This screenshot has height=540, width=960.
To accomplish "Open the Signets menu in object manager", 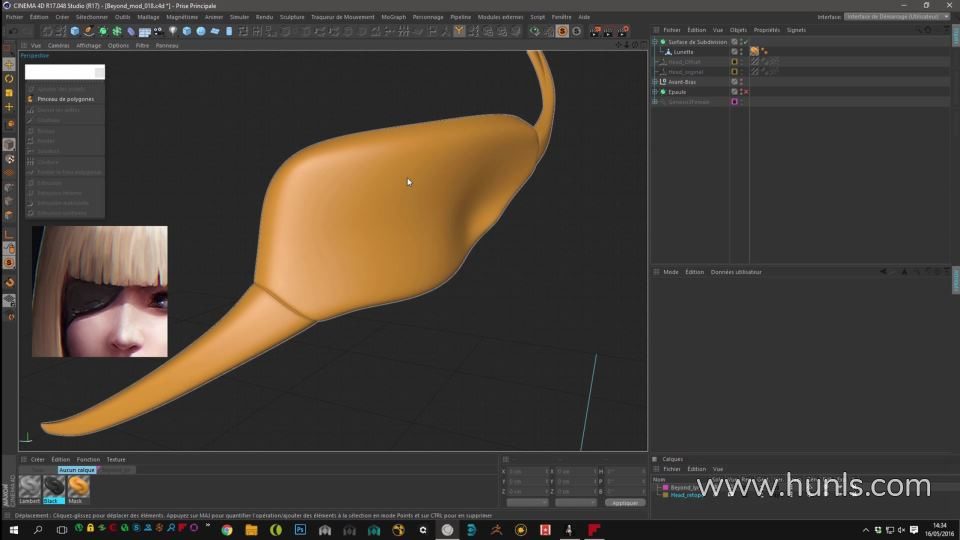I will [796, 30].
